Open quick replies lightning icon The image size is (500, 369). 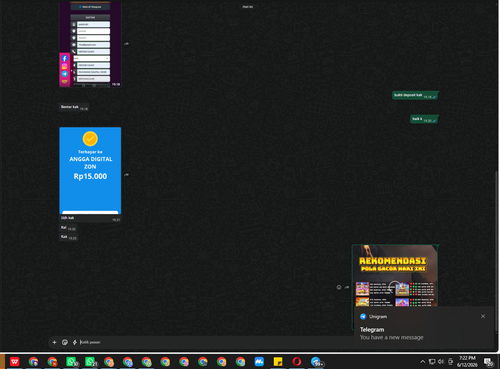coord(75,342)
